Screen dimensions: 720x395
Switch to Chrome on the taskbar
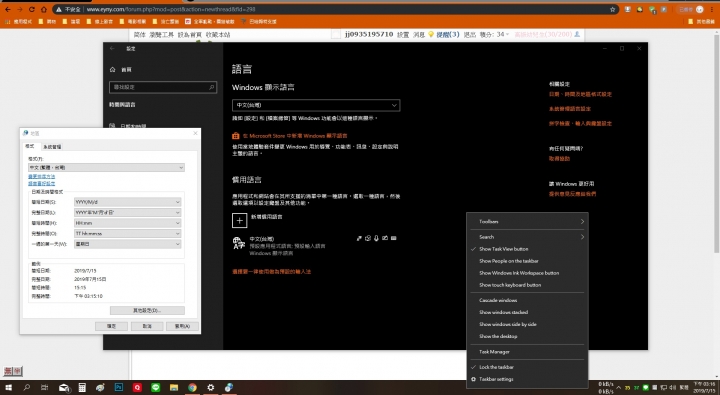point(192,388)
